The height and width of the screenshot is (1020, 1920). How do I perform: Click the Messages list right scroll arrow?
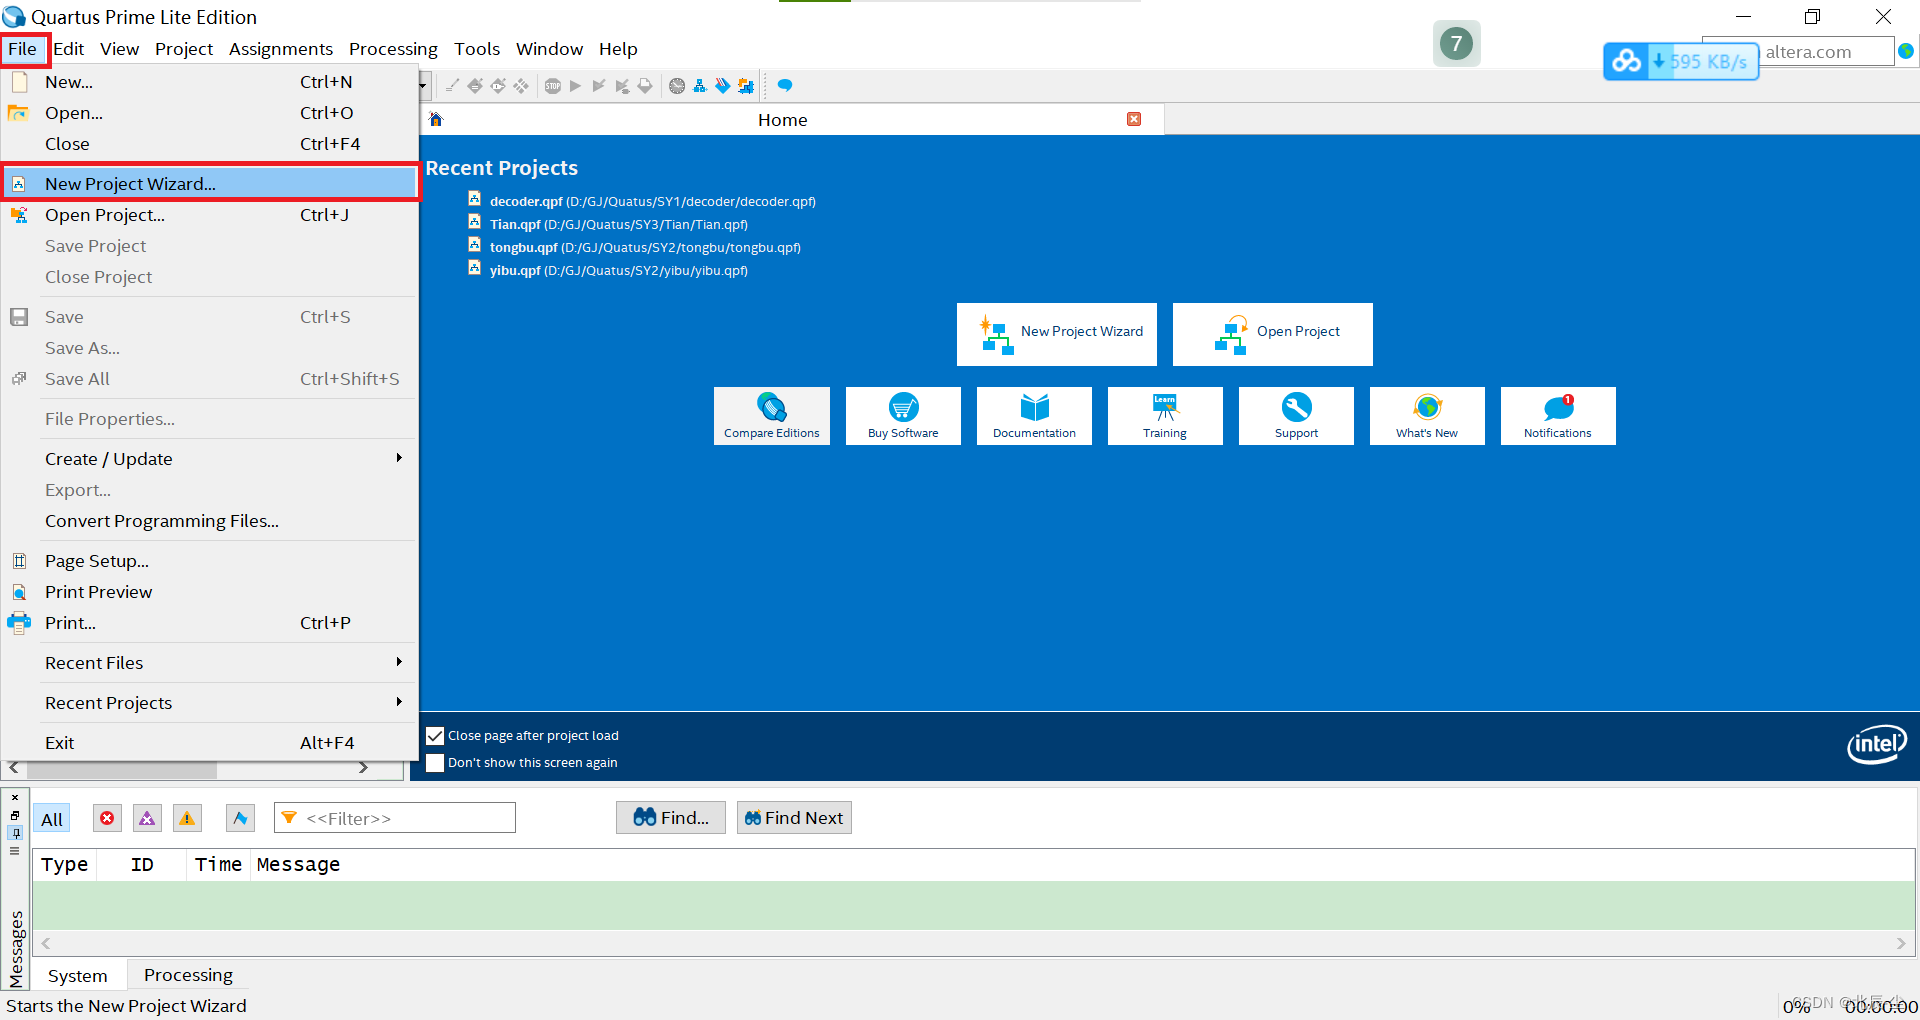(x=1901, y=943)
